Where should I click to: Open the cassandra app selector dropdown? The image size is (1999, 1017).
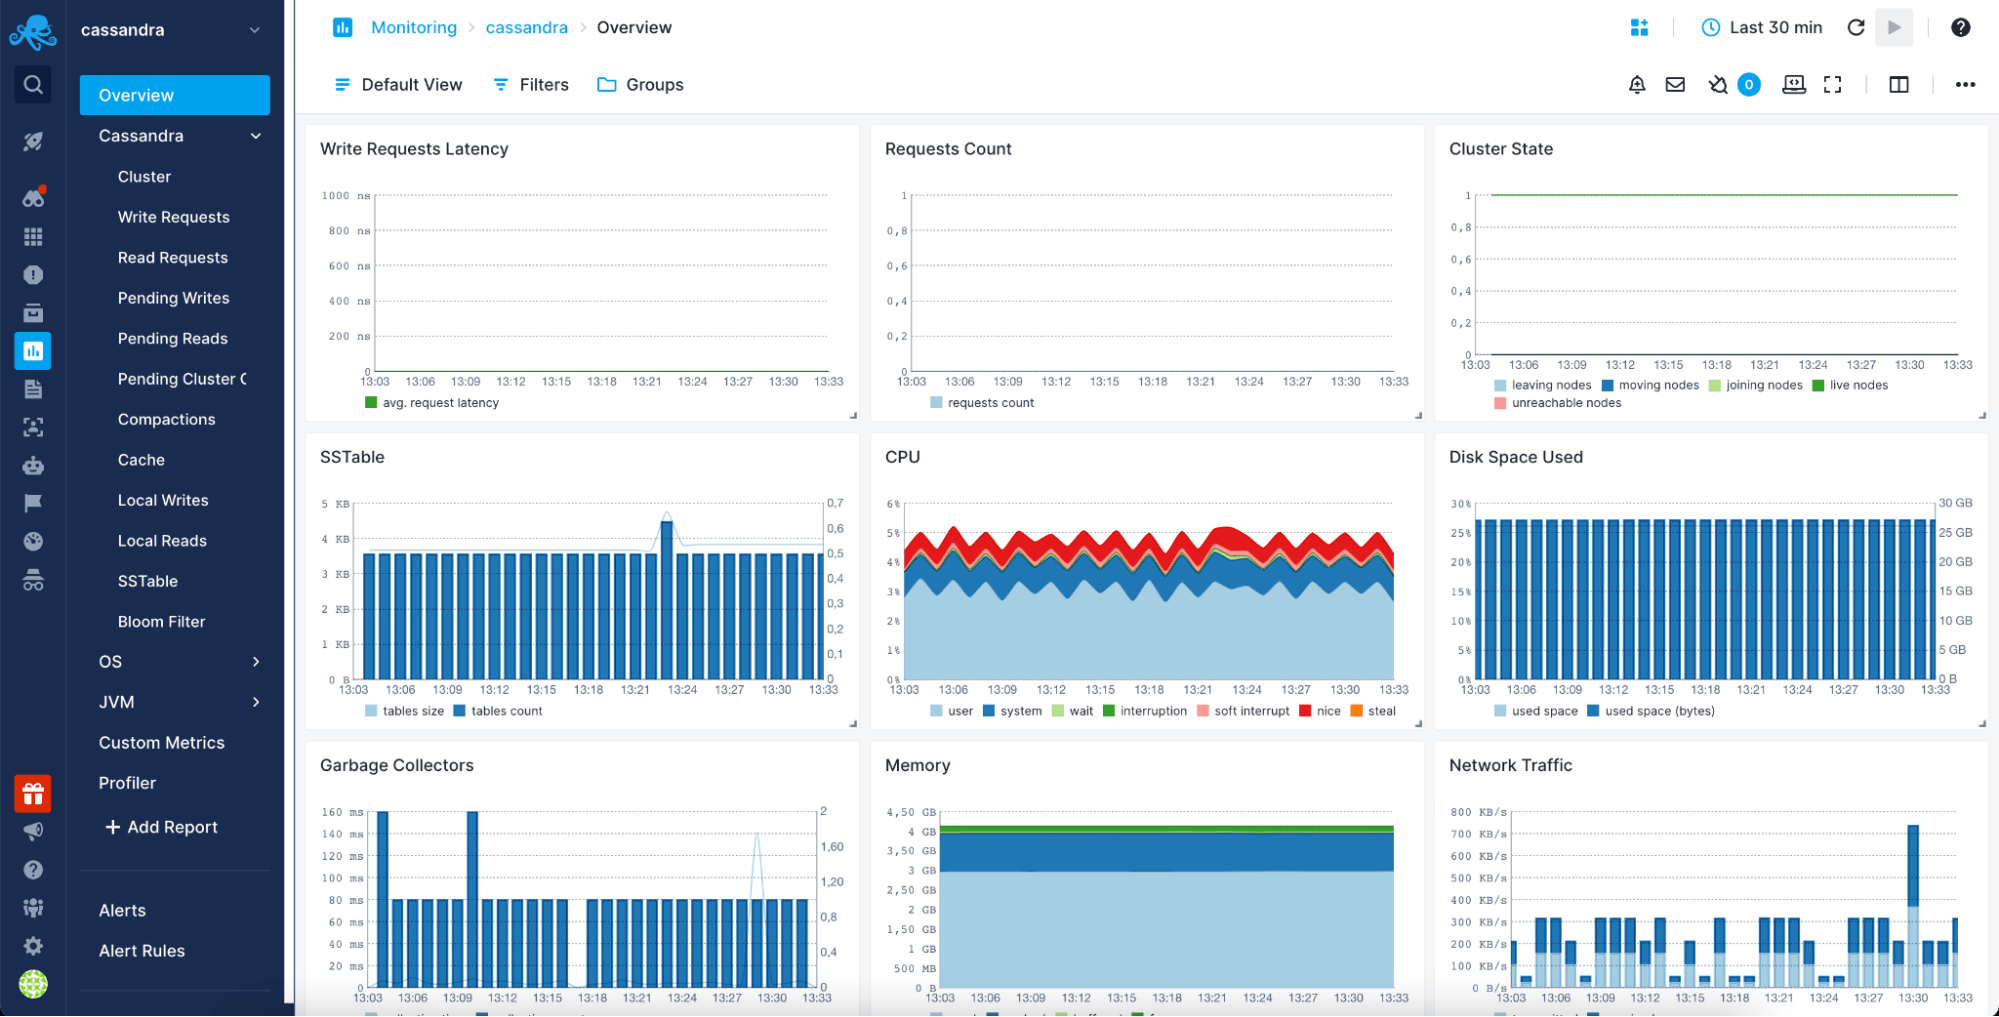[x=171, y=30]
